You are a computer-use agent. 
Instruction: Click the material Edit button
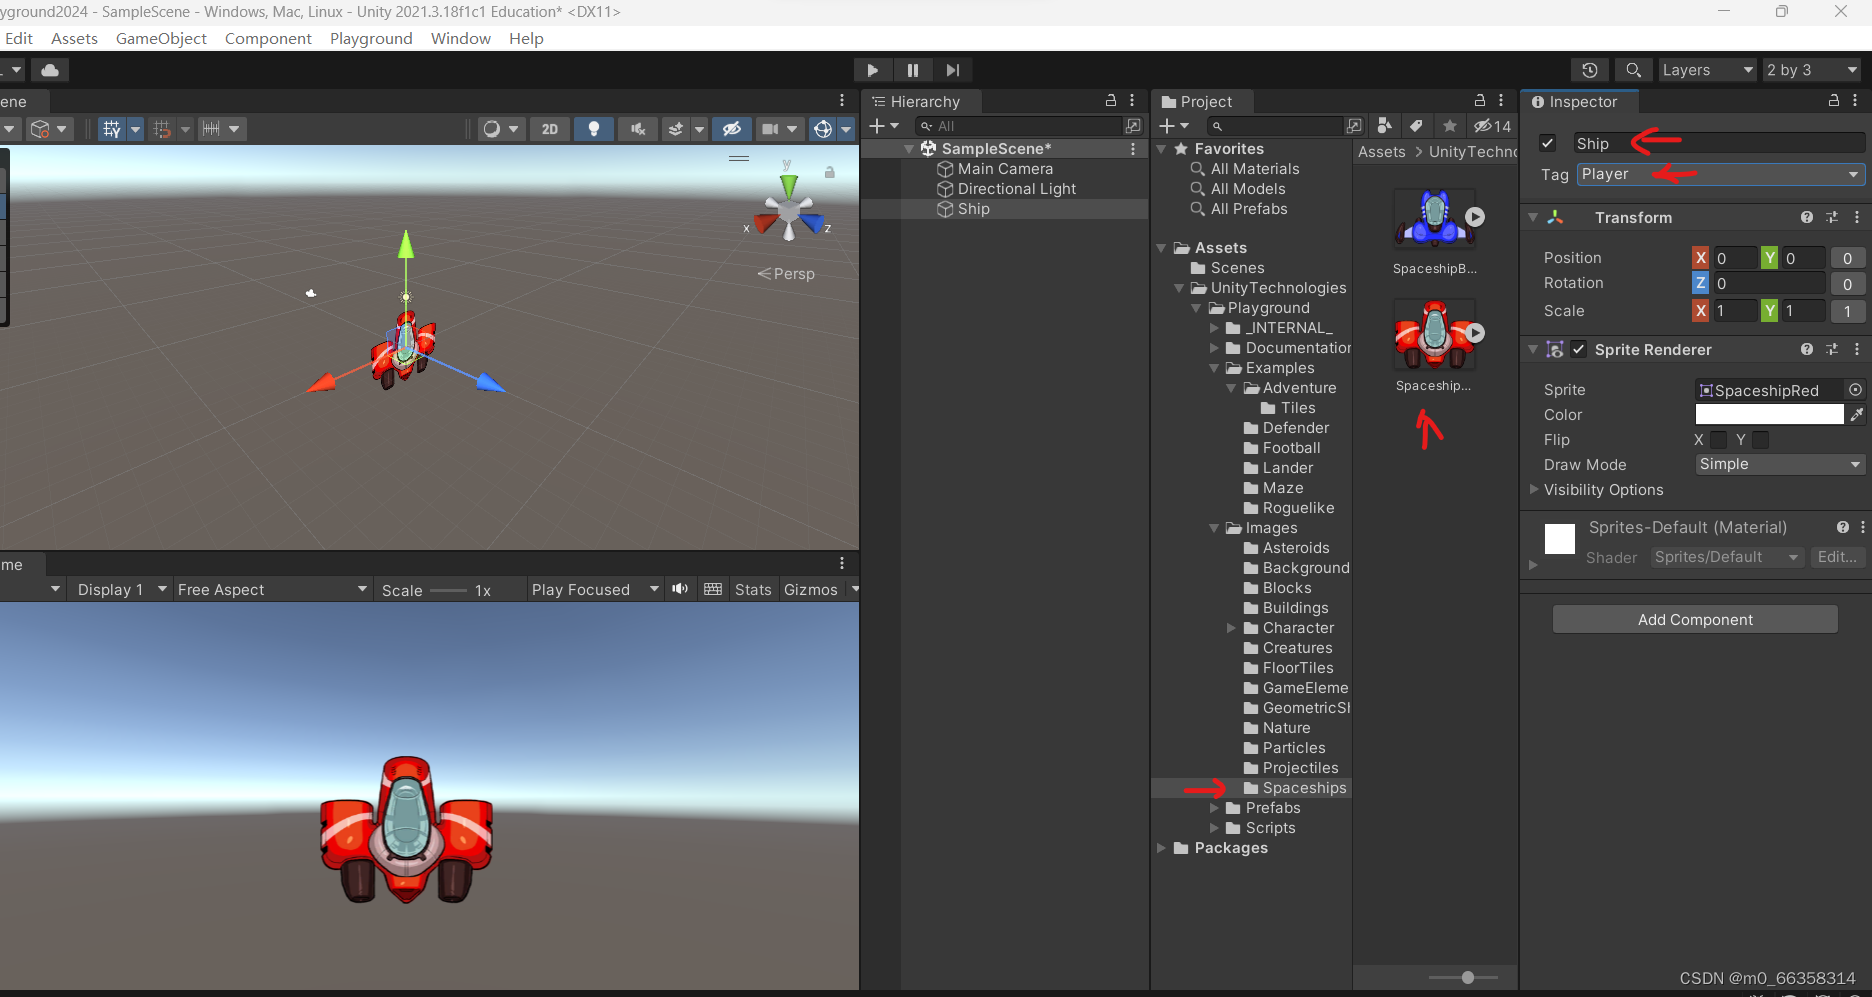tap(1836, 557)
